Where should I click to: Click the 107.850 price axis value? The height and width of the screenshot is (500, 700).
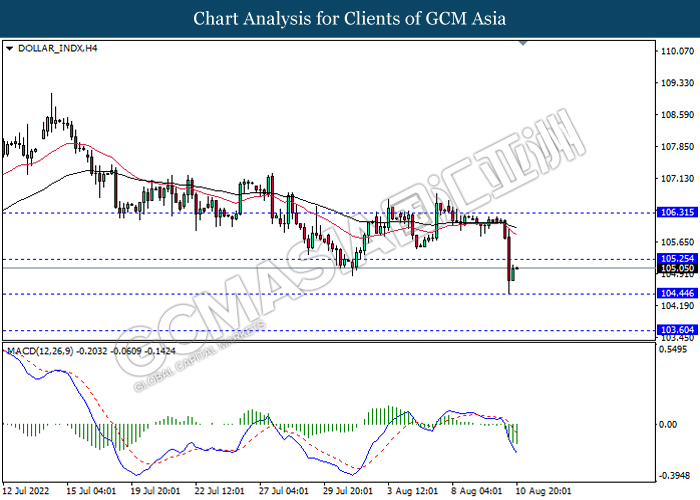coord(677,147)
